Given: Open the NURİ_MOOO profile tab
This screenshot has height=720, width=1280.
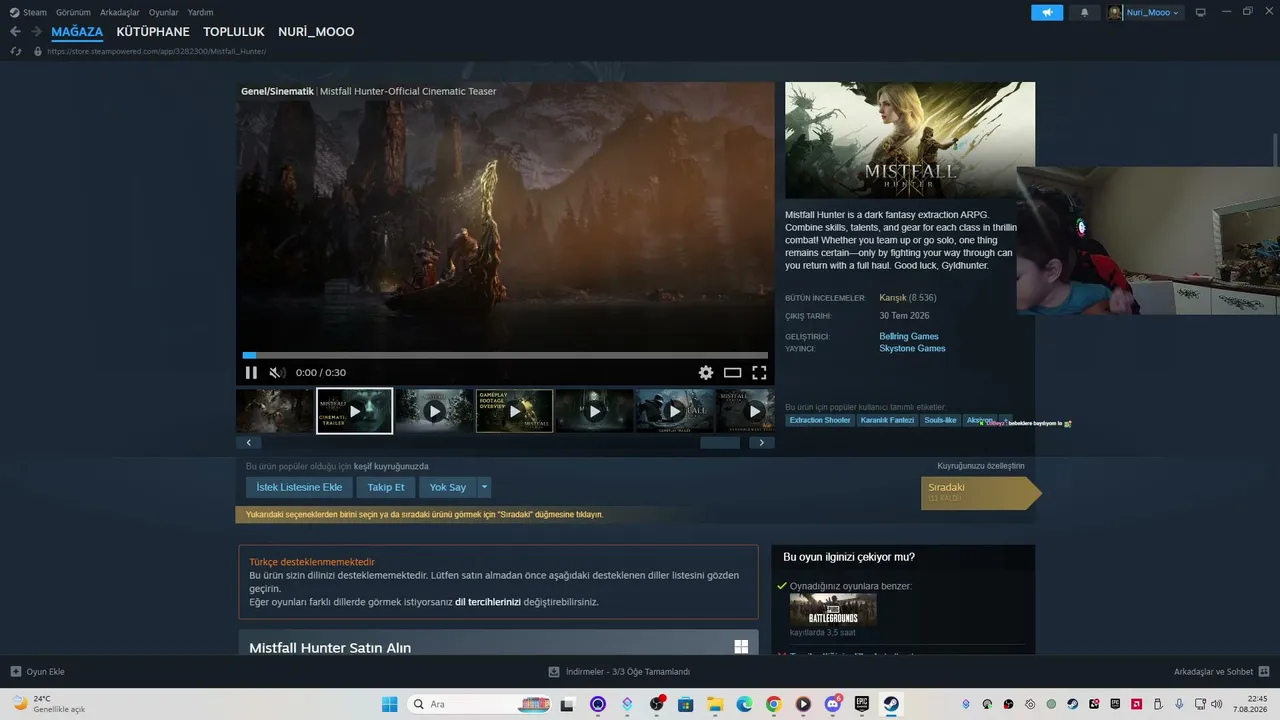Looking at the screenshot, I should pos(316,32).
